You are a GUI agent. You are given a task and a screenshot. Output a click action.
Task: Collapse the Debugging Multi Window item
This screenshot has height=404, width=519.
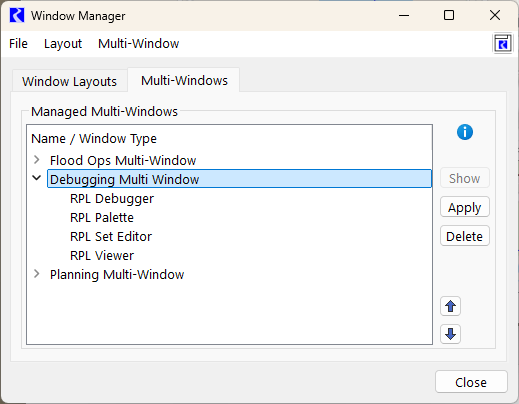(37, 178)
